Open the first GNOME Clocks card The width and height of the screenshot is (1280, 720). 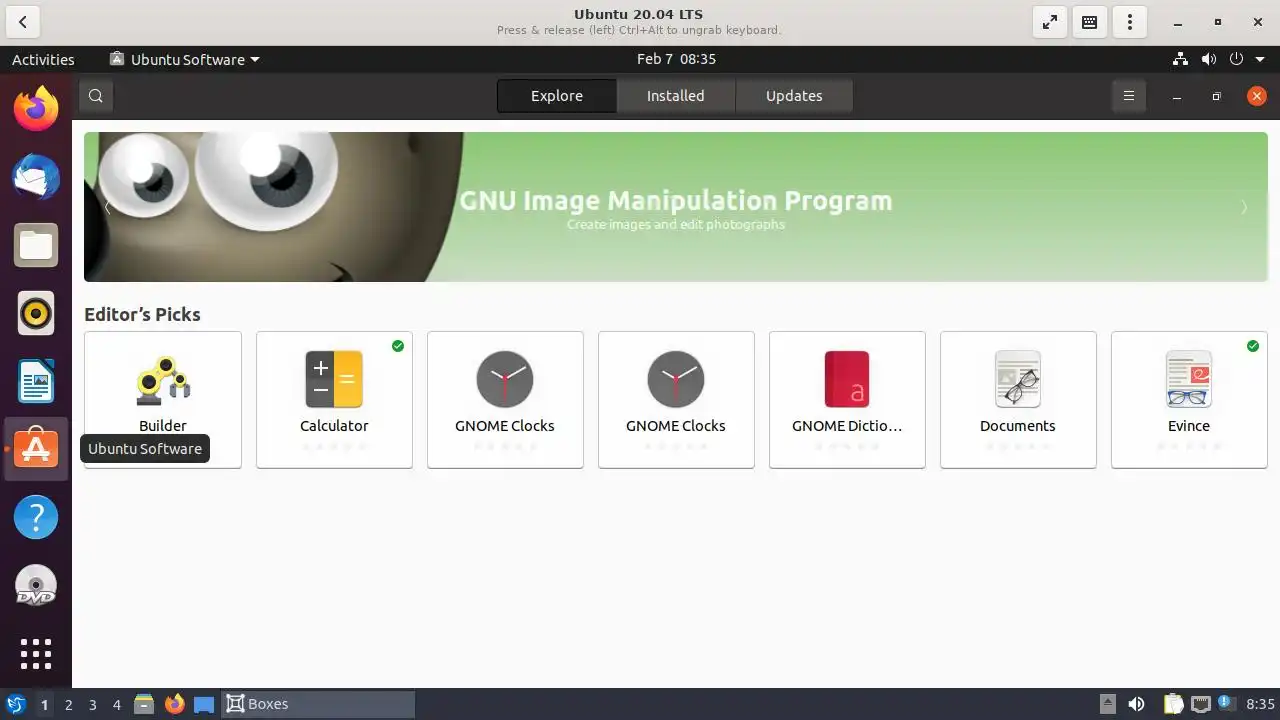click(x=505, y=399)
